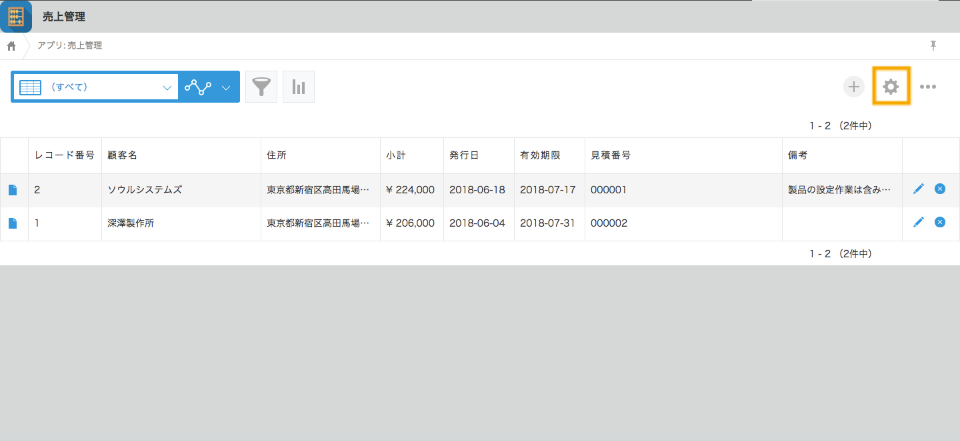Viewport: 960px width, 441px height.
Task: Click the 売上管理 app icon in header
Action: [x=16, y=16]
